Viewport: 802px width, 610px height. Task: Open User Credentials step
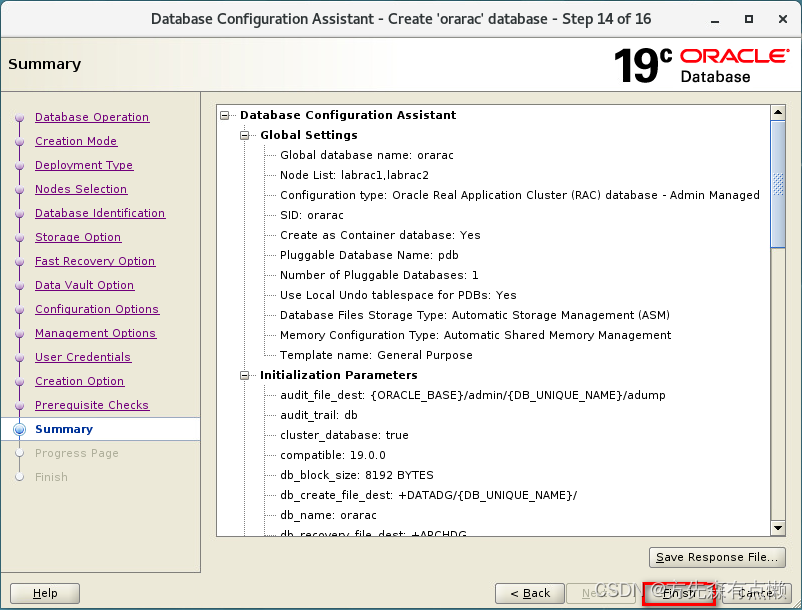(x=83, y=357)
